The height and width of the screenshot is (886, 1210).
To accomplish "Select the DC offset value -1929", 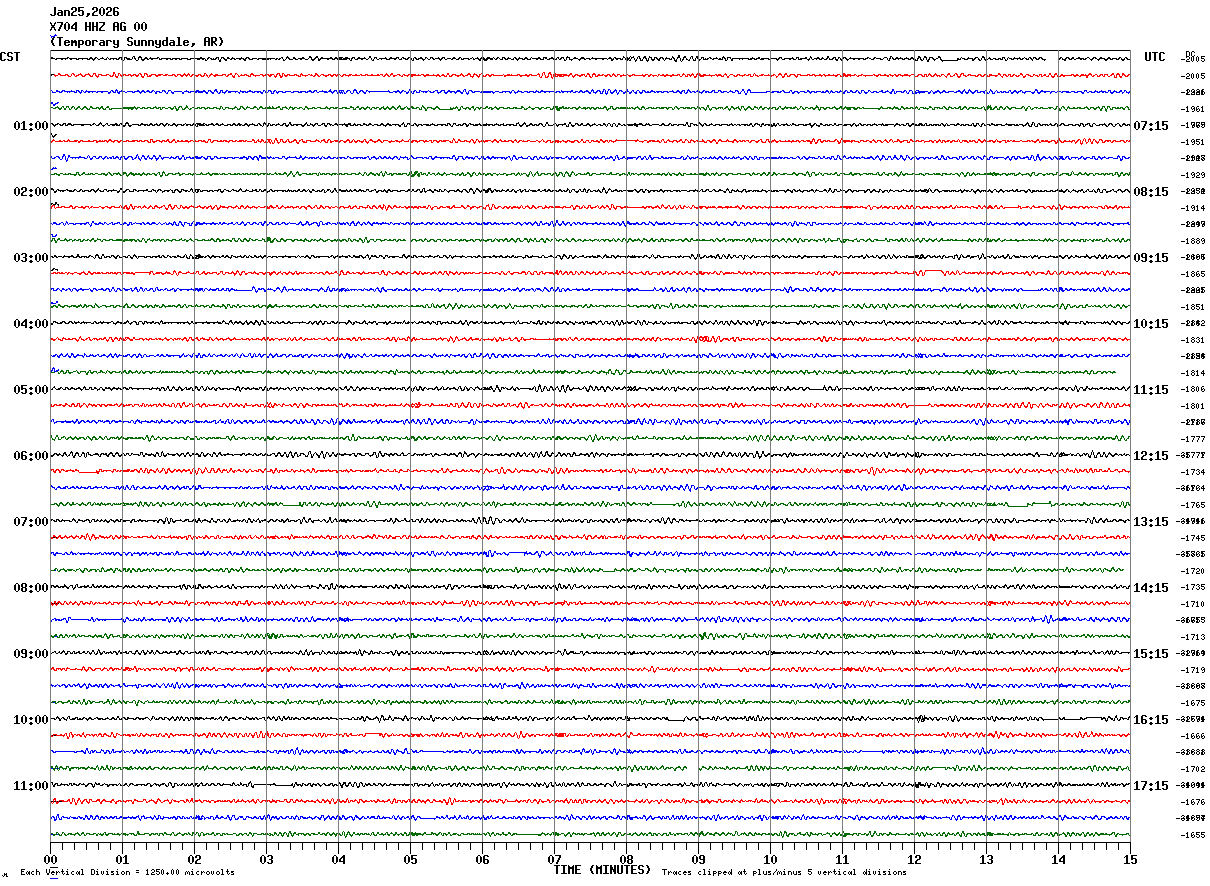I will (1193, 175).
